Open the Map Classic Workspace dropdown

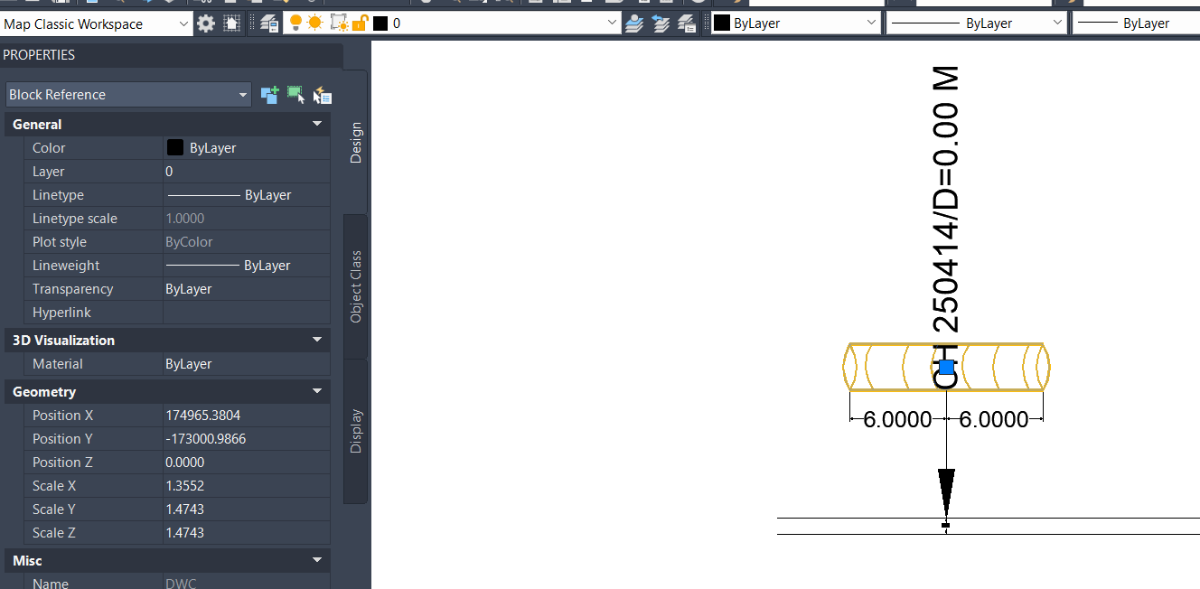point(96,23)
